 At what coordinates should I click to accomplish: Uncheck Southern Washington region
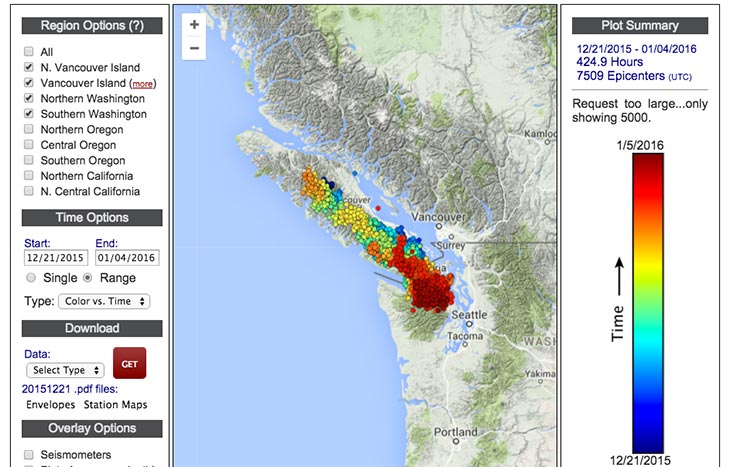(29, 113)
